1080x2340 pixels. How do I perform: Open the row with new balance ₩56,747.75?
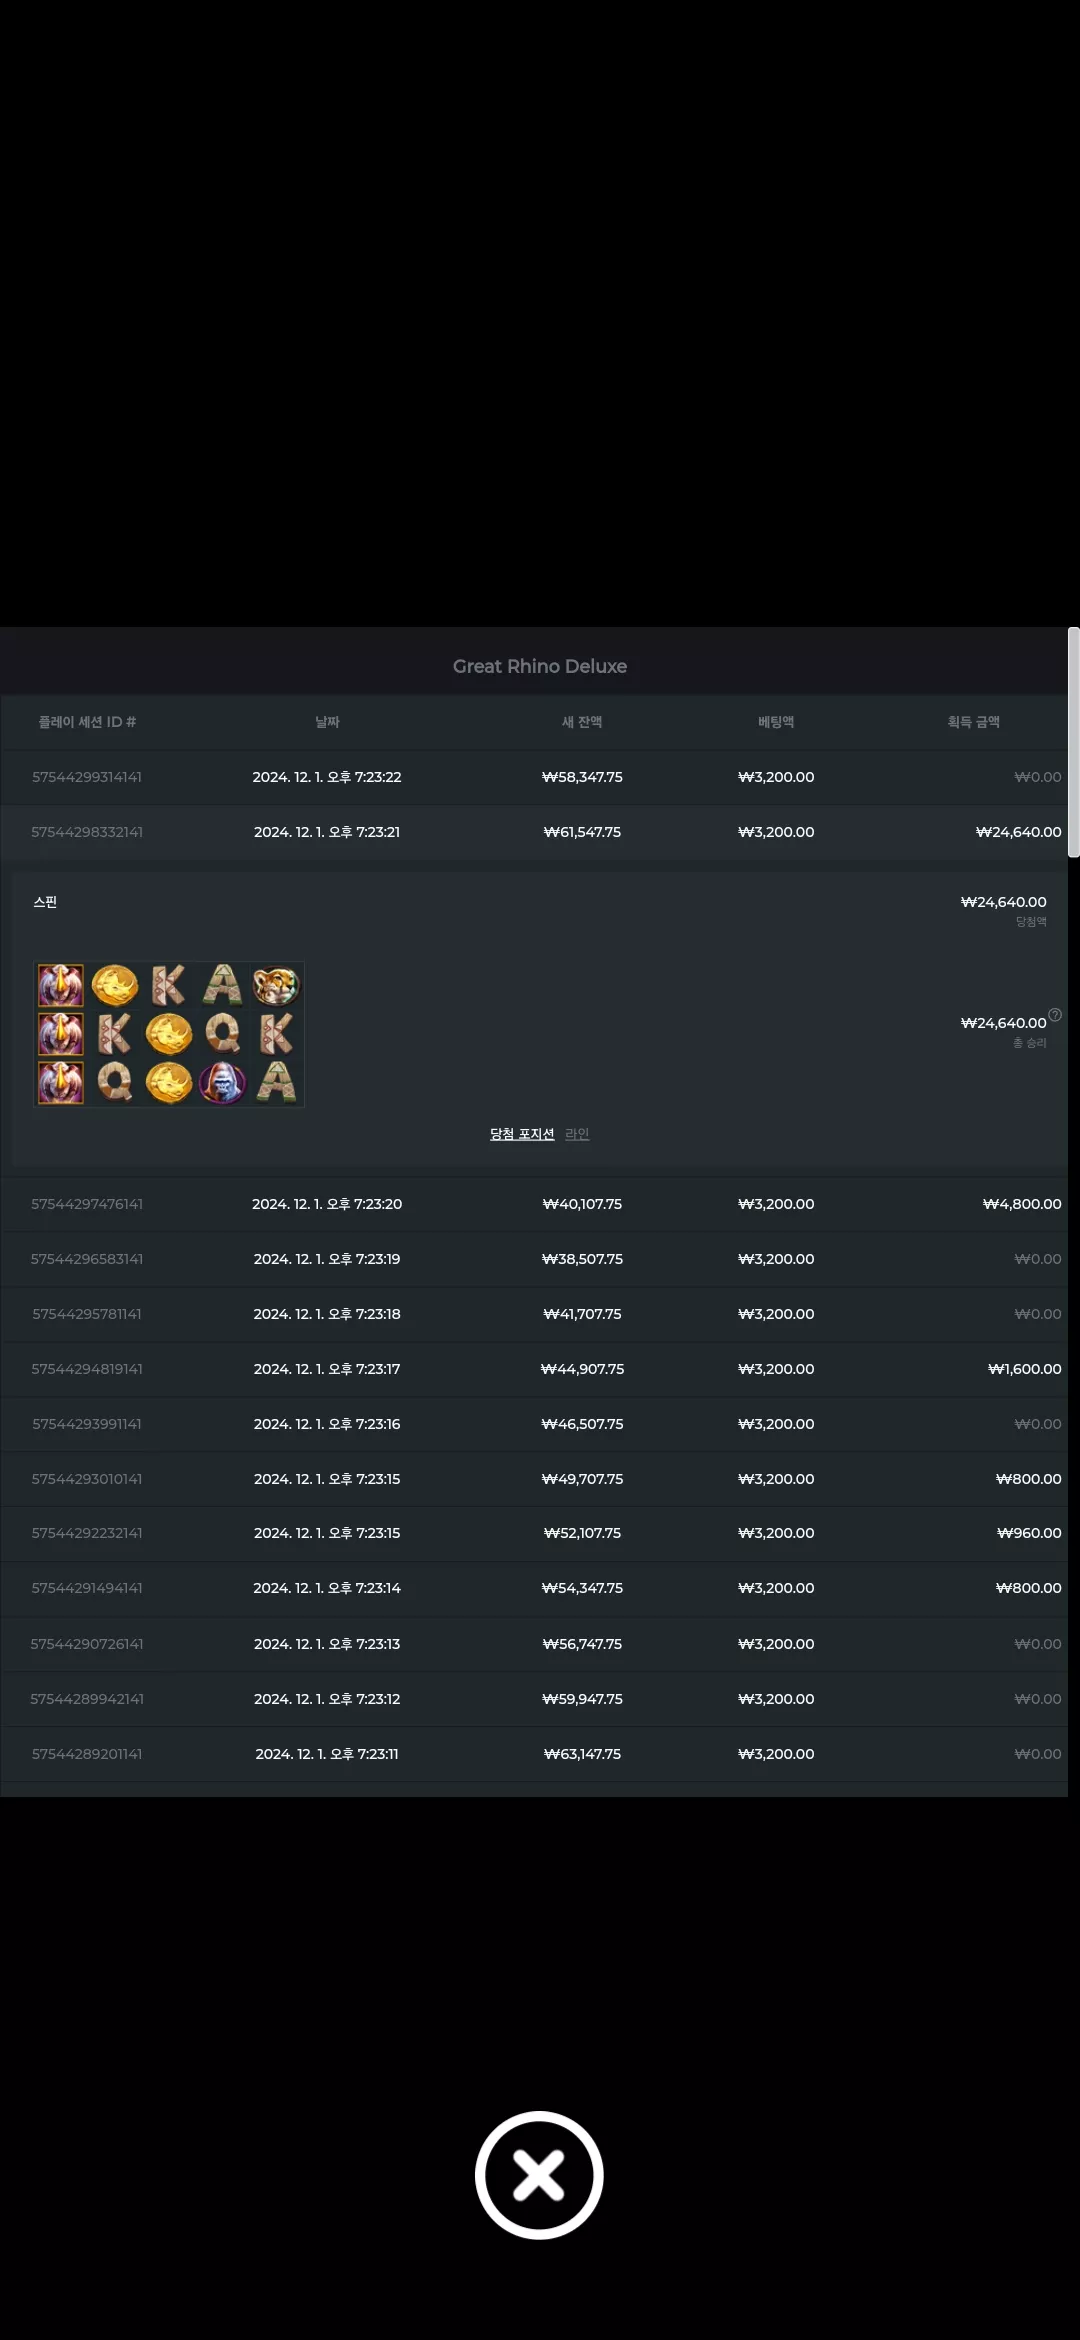point(534,1644)
